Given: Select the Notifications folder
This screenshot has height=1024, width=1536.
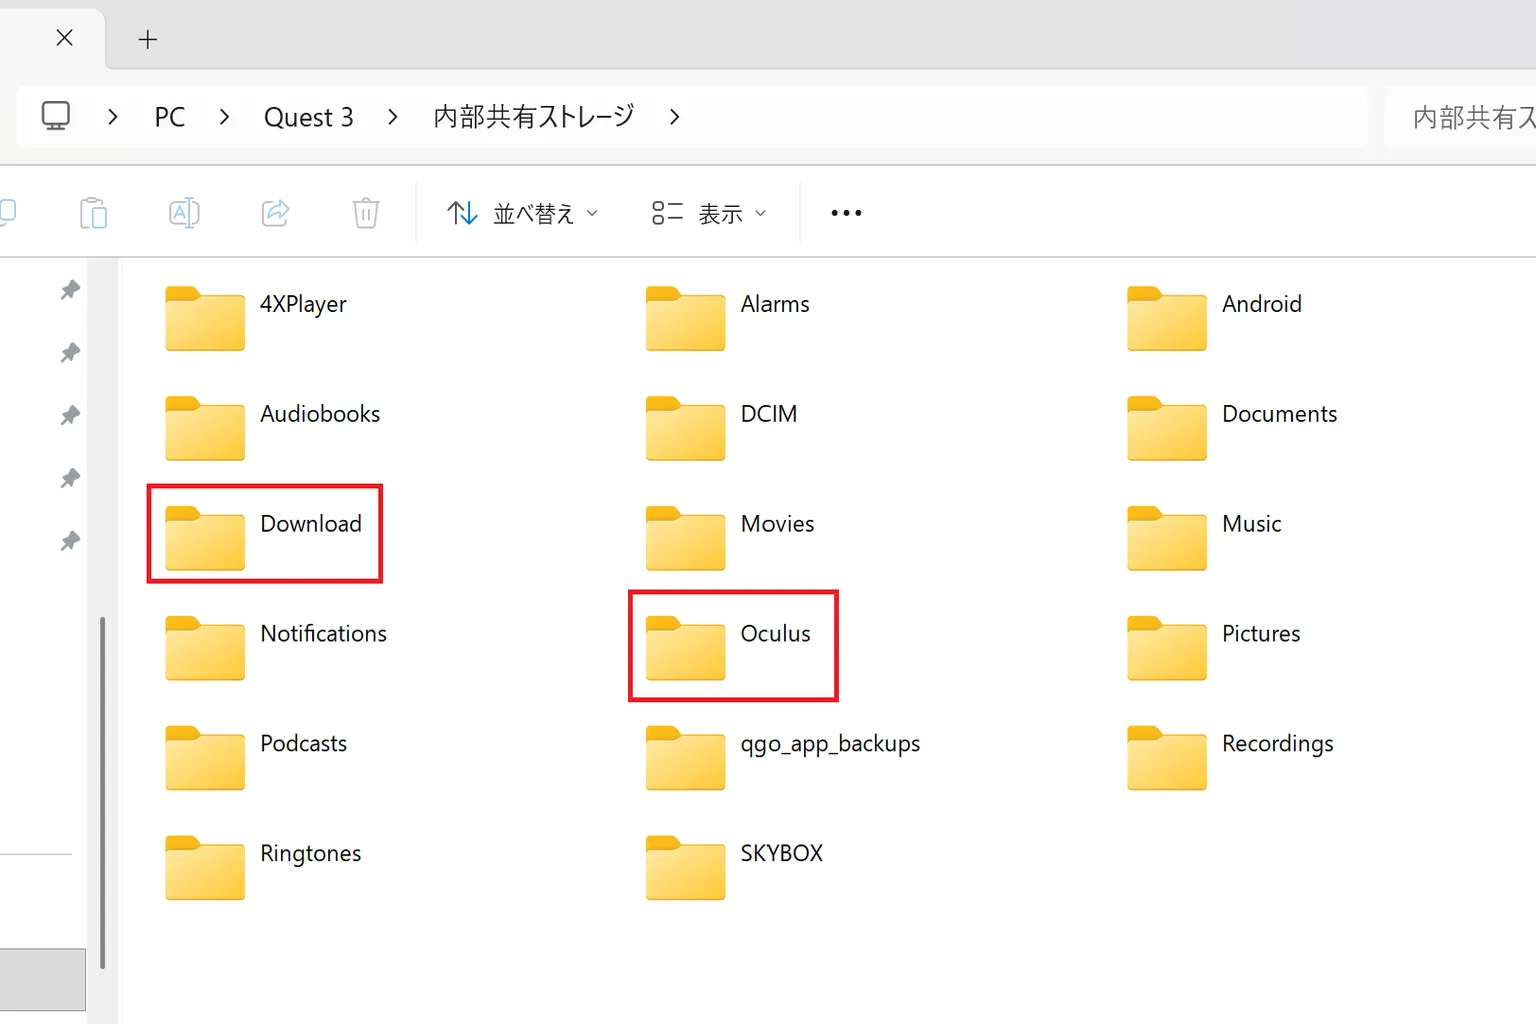Looking at the screenshot, I should tap(276, 648).
